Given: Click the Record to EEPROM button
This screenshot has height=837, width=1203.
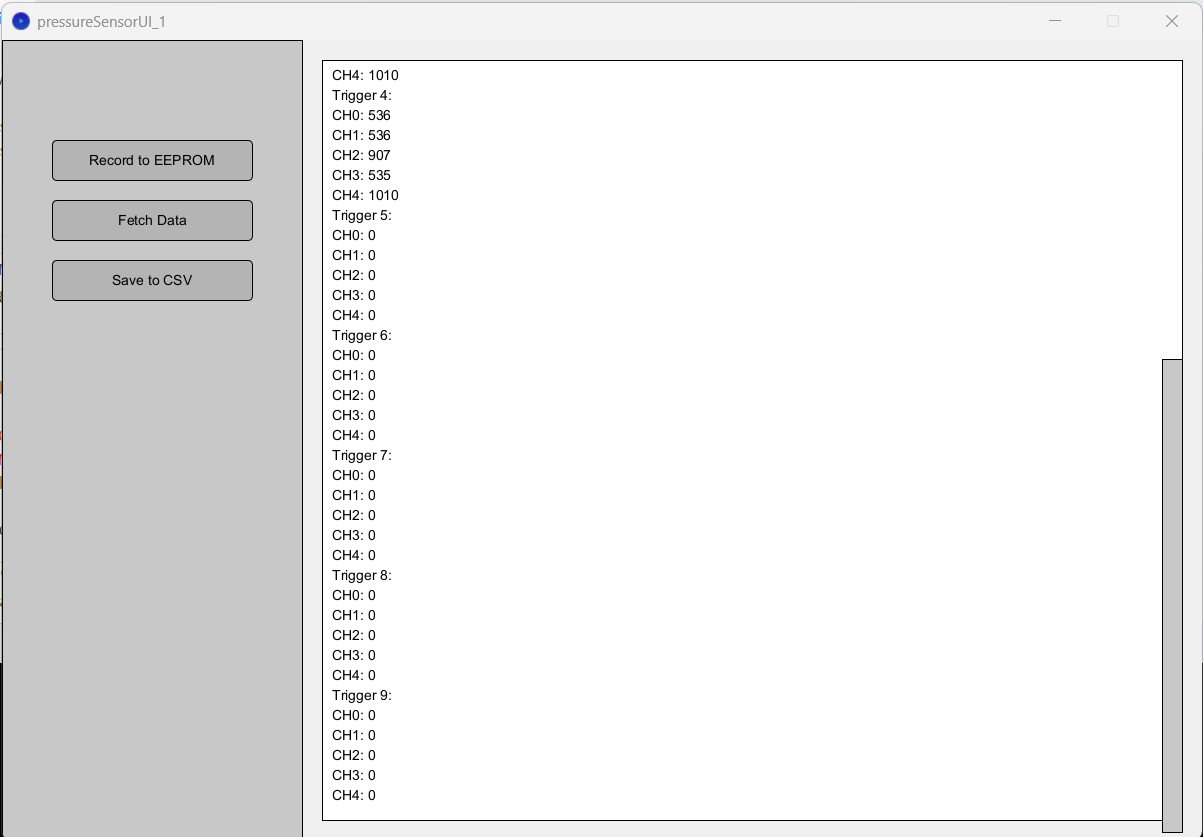Looking at the screenshot, I should [x=152, y=160].
